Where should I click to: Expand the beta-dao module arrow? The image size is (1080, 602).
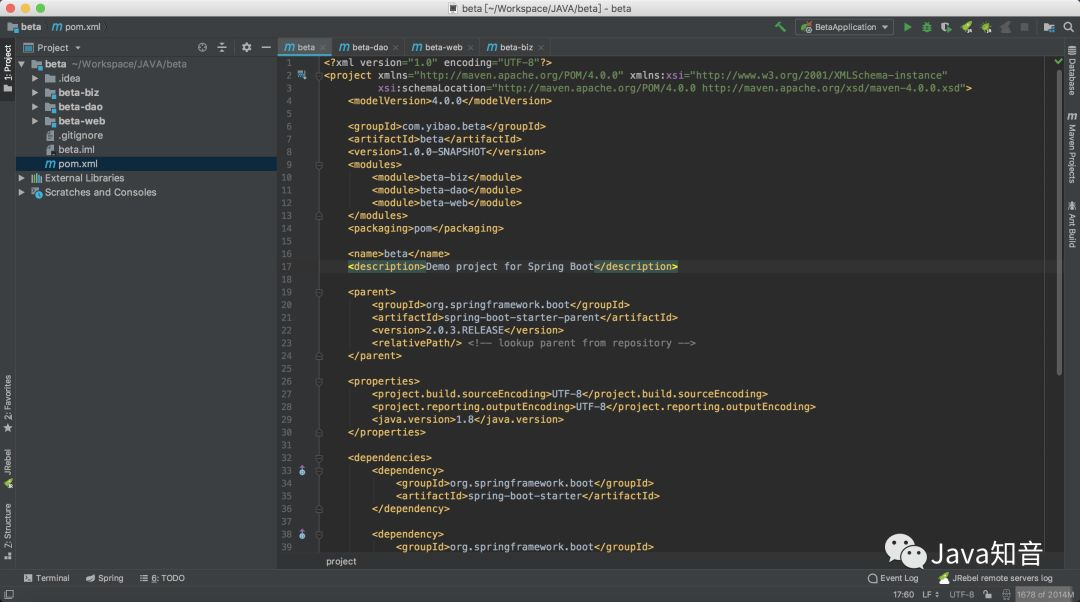click(x=35, y=107)
